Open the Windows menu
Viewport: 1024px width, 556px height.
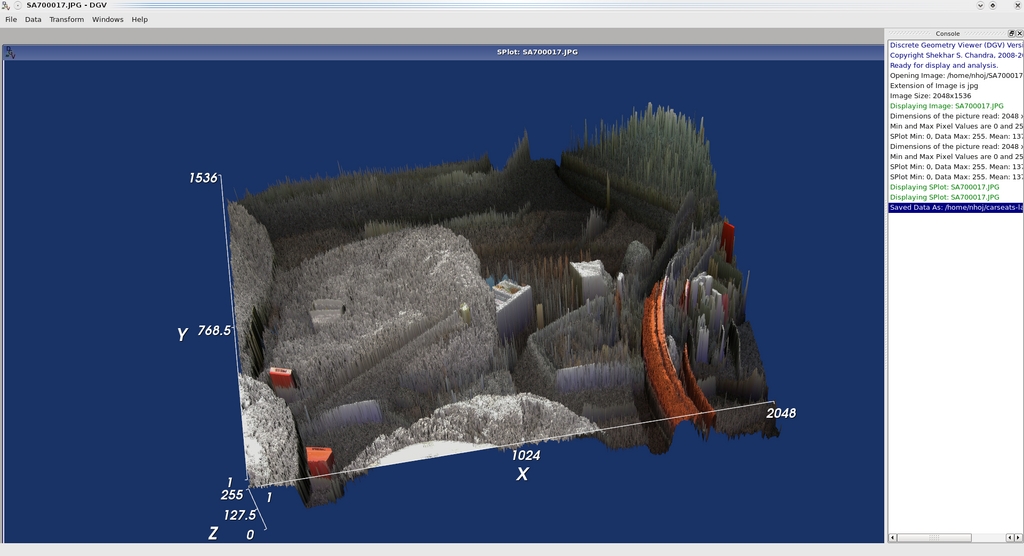(x=108, y=19)
